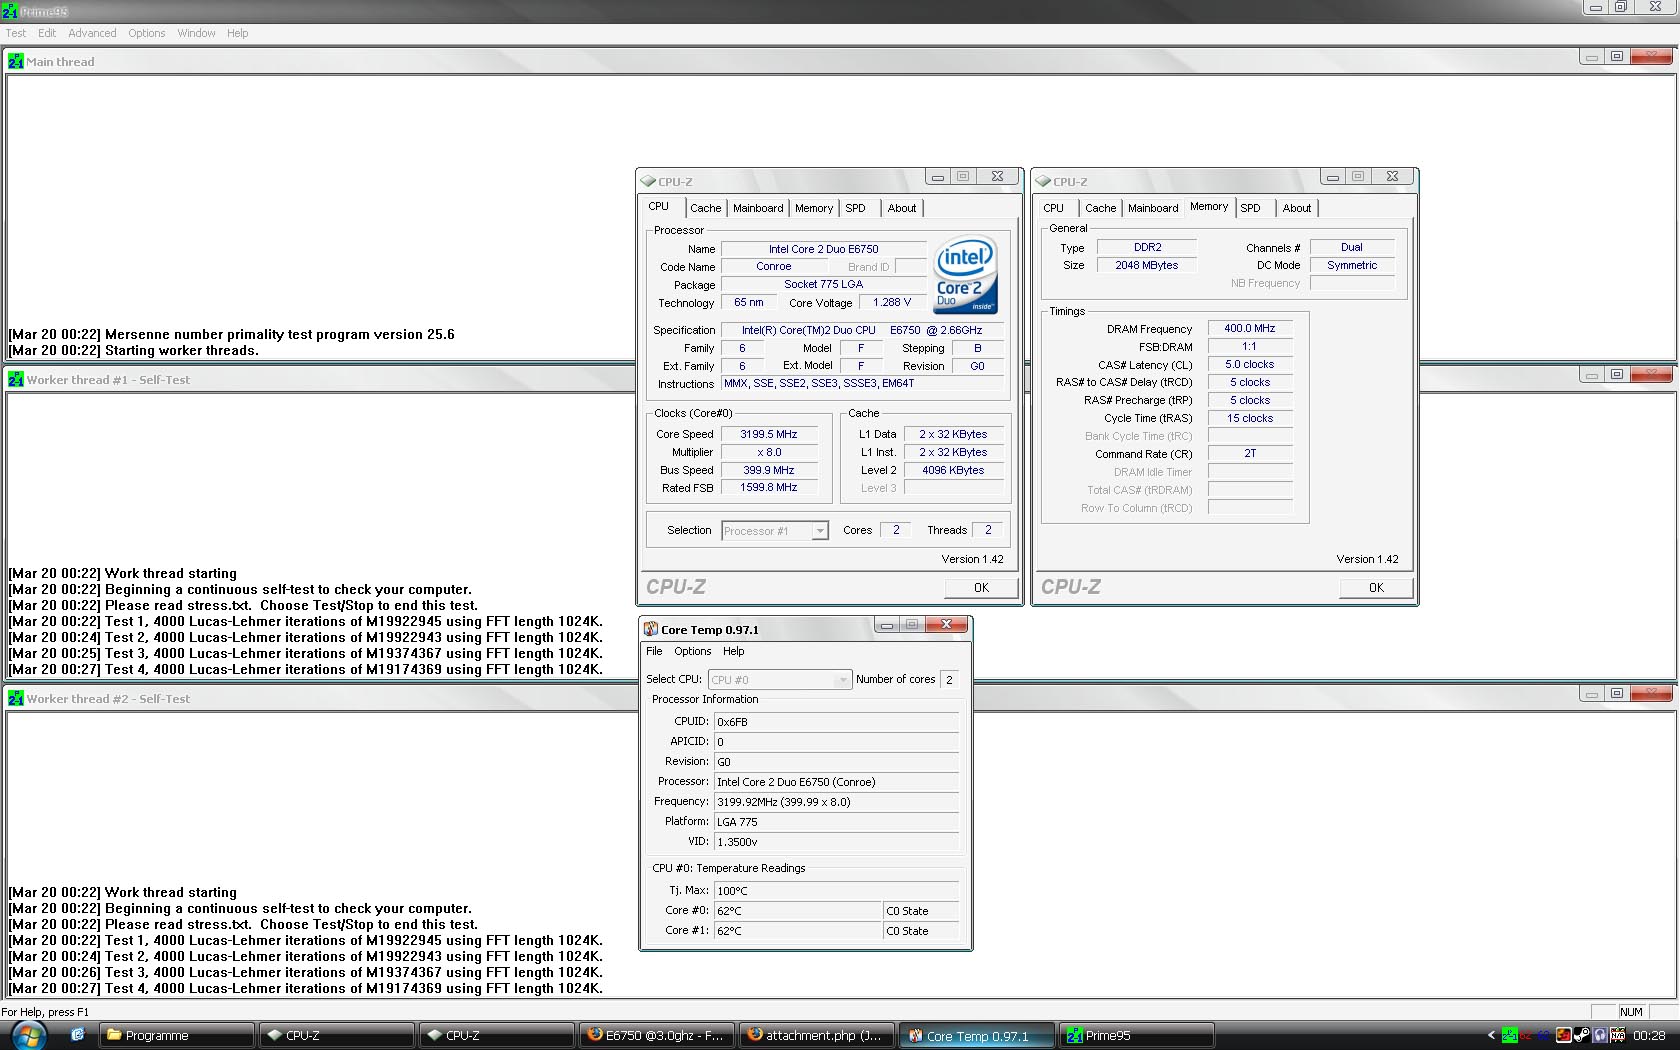Click the blue Core Temp 62 tray reading

pos(1544,1035)
